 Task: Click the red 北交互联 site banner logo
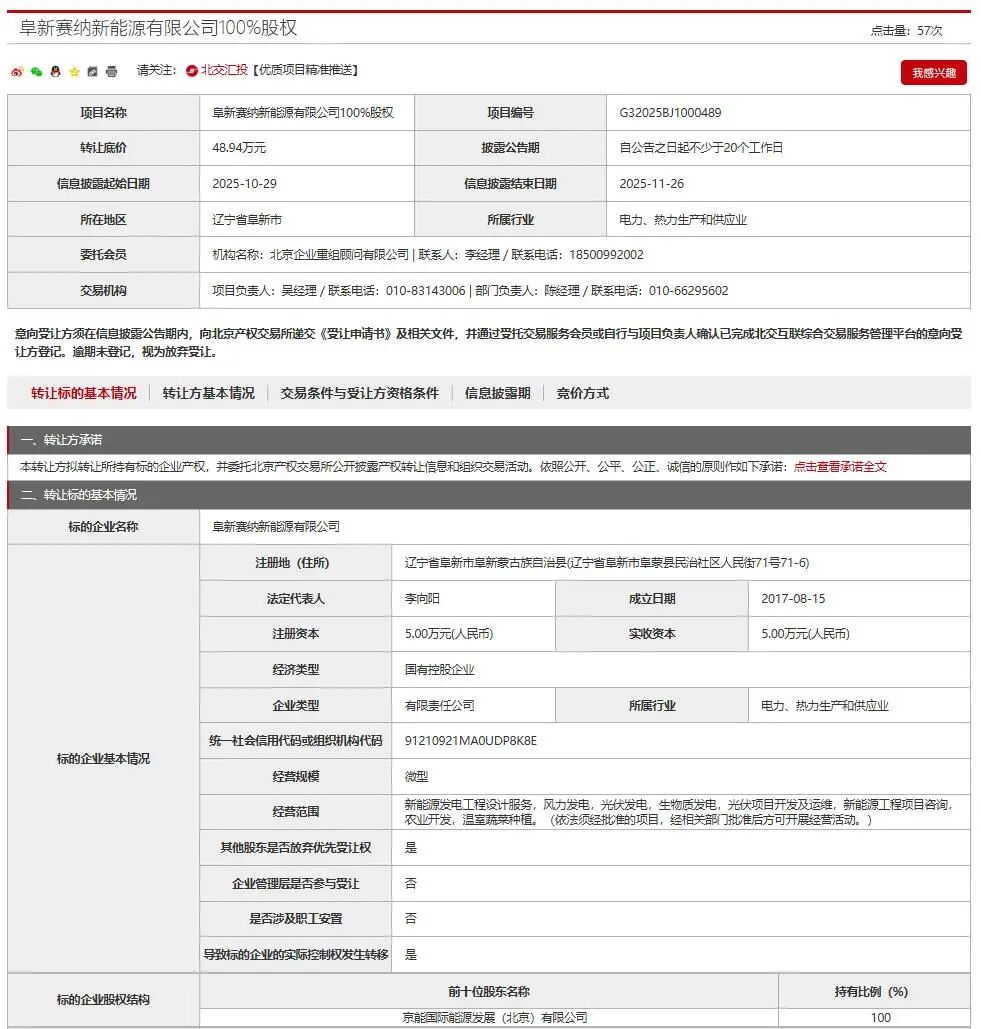click(191, 70)
